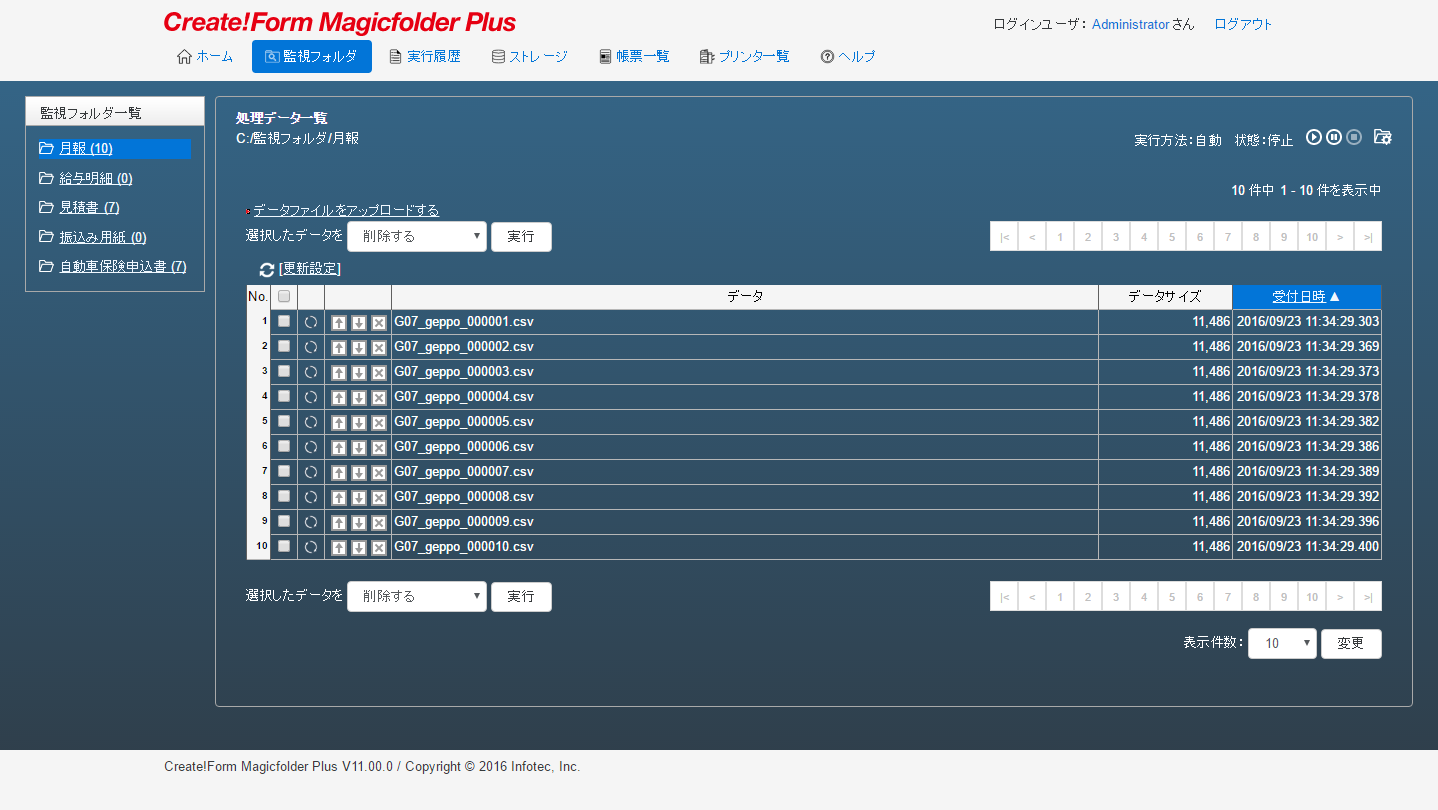Image resolution: width=1438 pixels, height=810 pixels.
Task: Delete G07_geppo_000006.csv with its X icon
Action: click(x=379, y=447)
